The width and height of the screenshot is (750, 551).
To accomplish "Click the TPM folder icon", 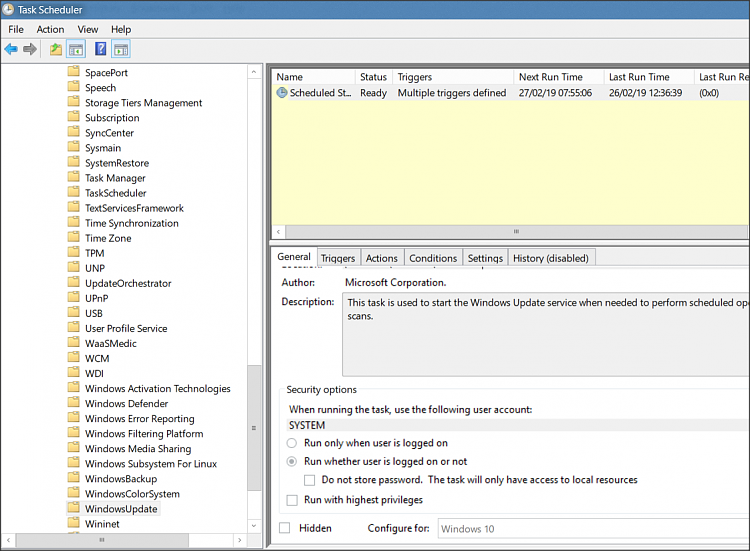I will (x=73, y=253).
